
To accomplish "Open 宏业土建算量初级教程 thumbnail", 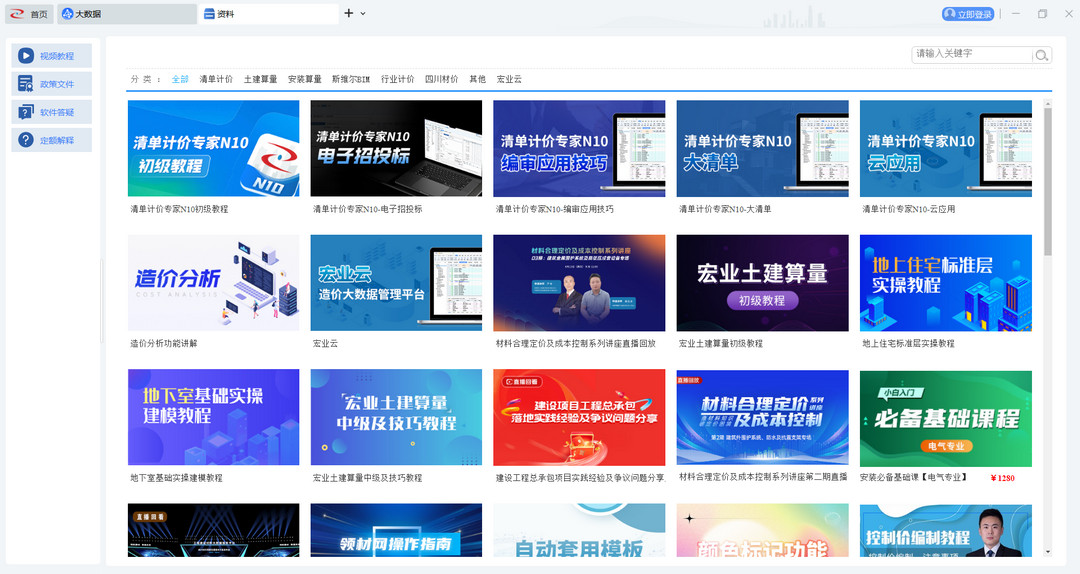I will click(x=762, y=283).
